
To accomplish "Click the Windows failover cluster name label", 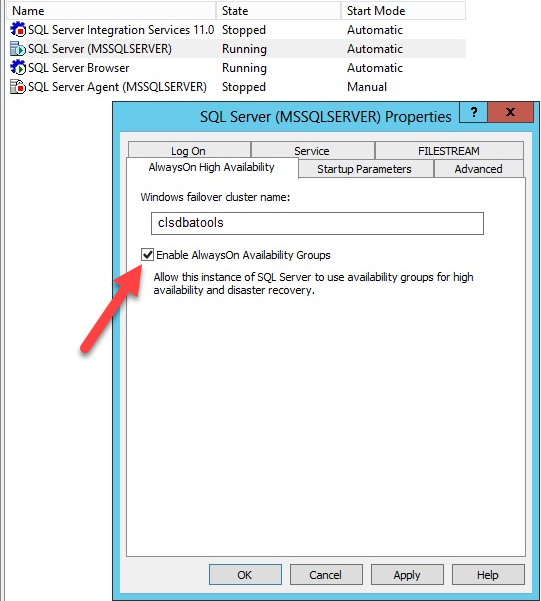I will click(215, 197).
